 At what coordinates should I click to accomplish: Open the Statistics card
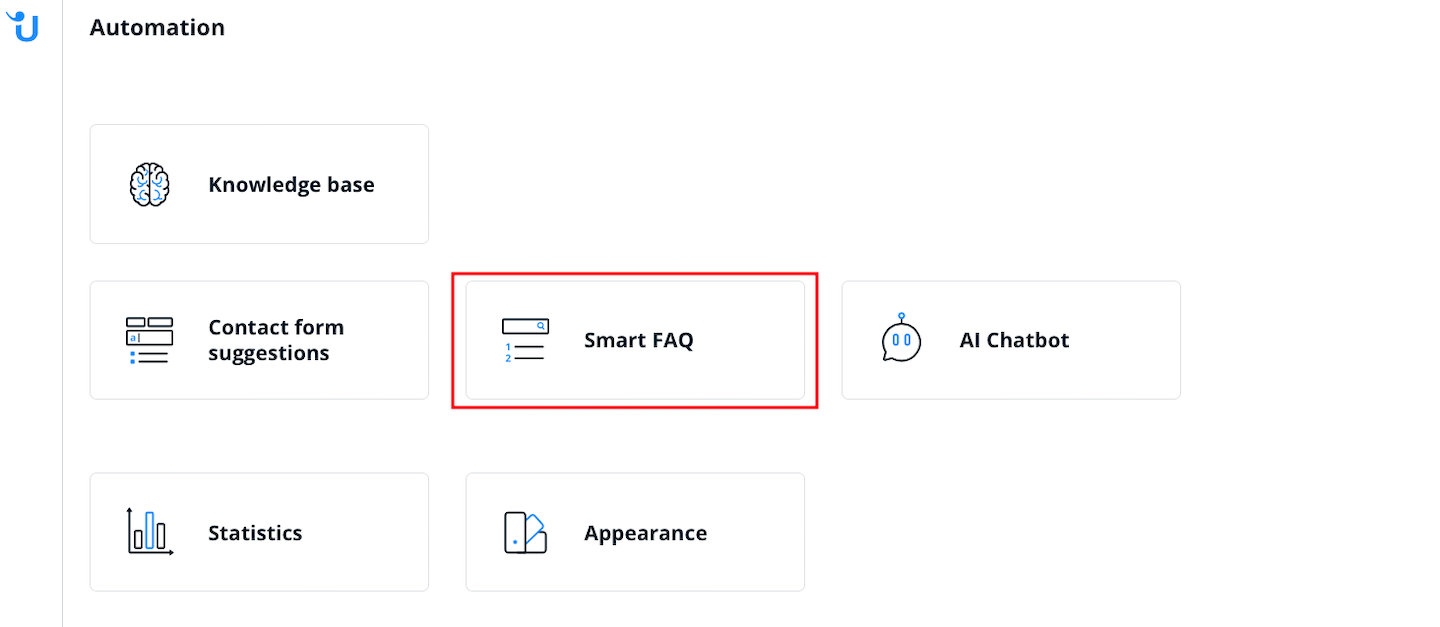(259, 532)
